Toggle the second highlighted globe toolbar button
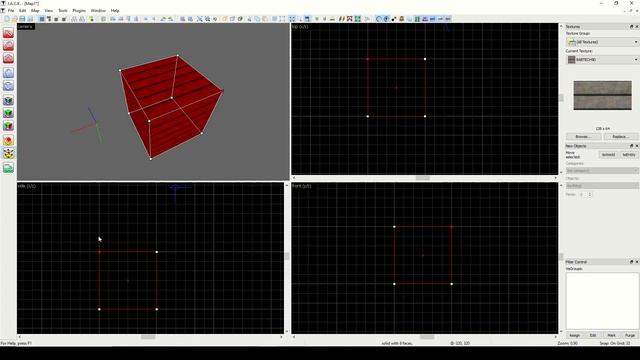 pyautogui.click(x=386, y=19)
